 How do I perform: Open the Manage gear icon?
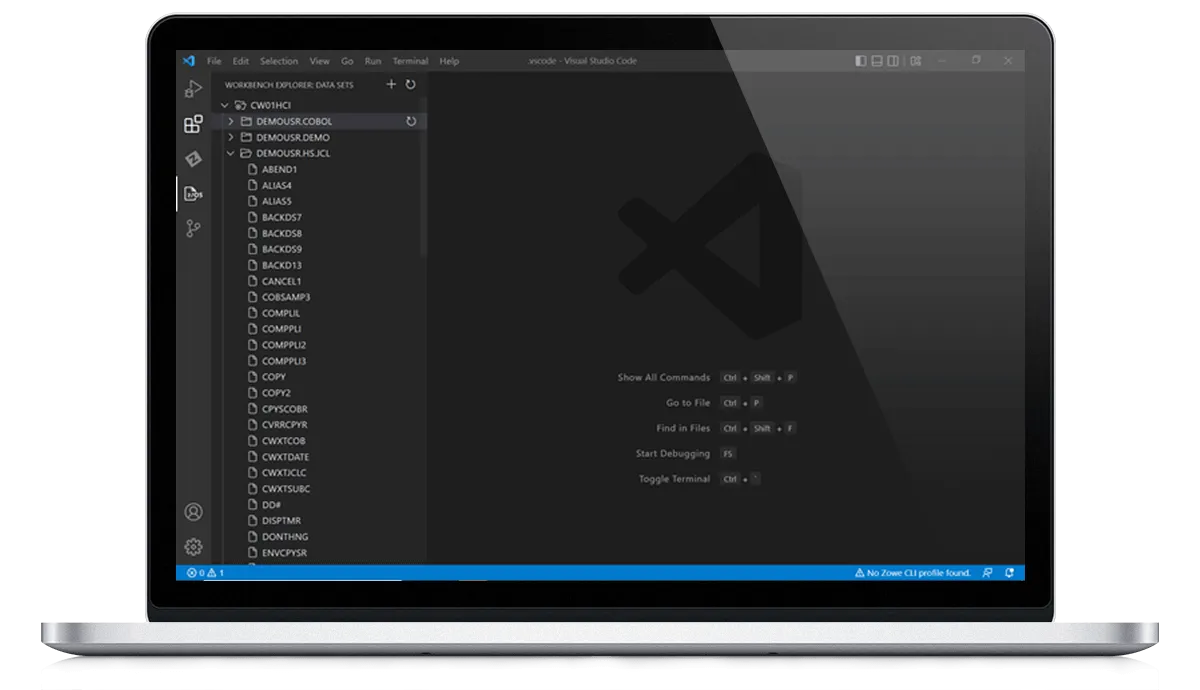point(193,547)
